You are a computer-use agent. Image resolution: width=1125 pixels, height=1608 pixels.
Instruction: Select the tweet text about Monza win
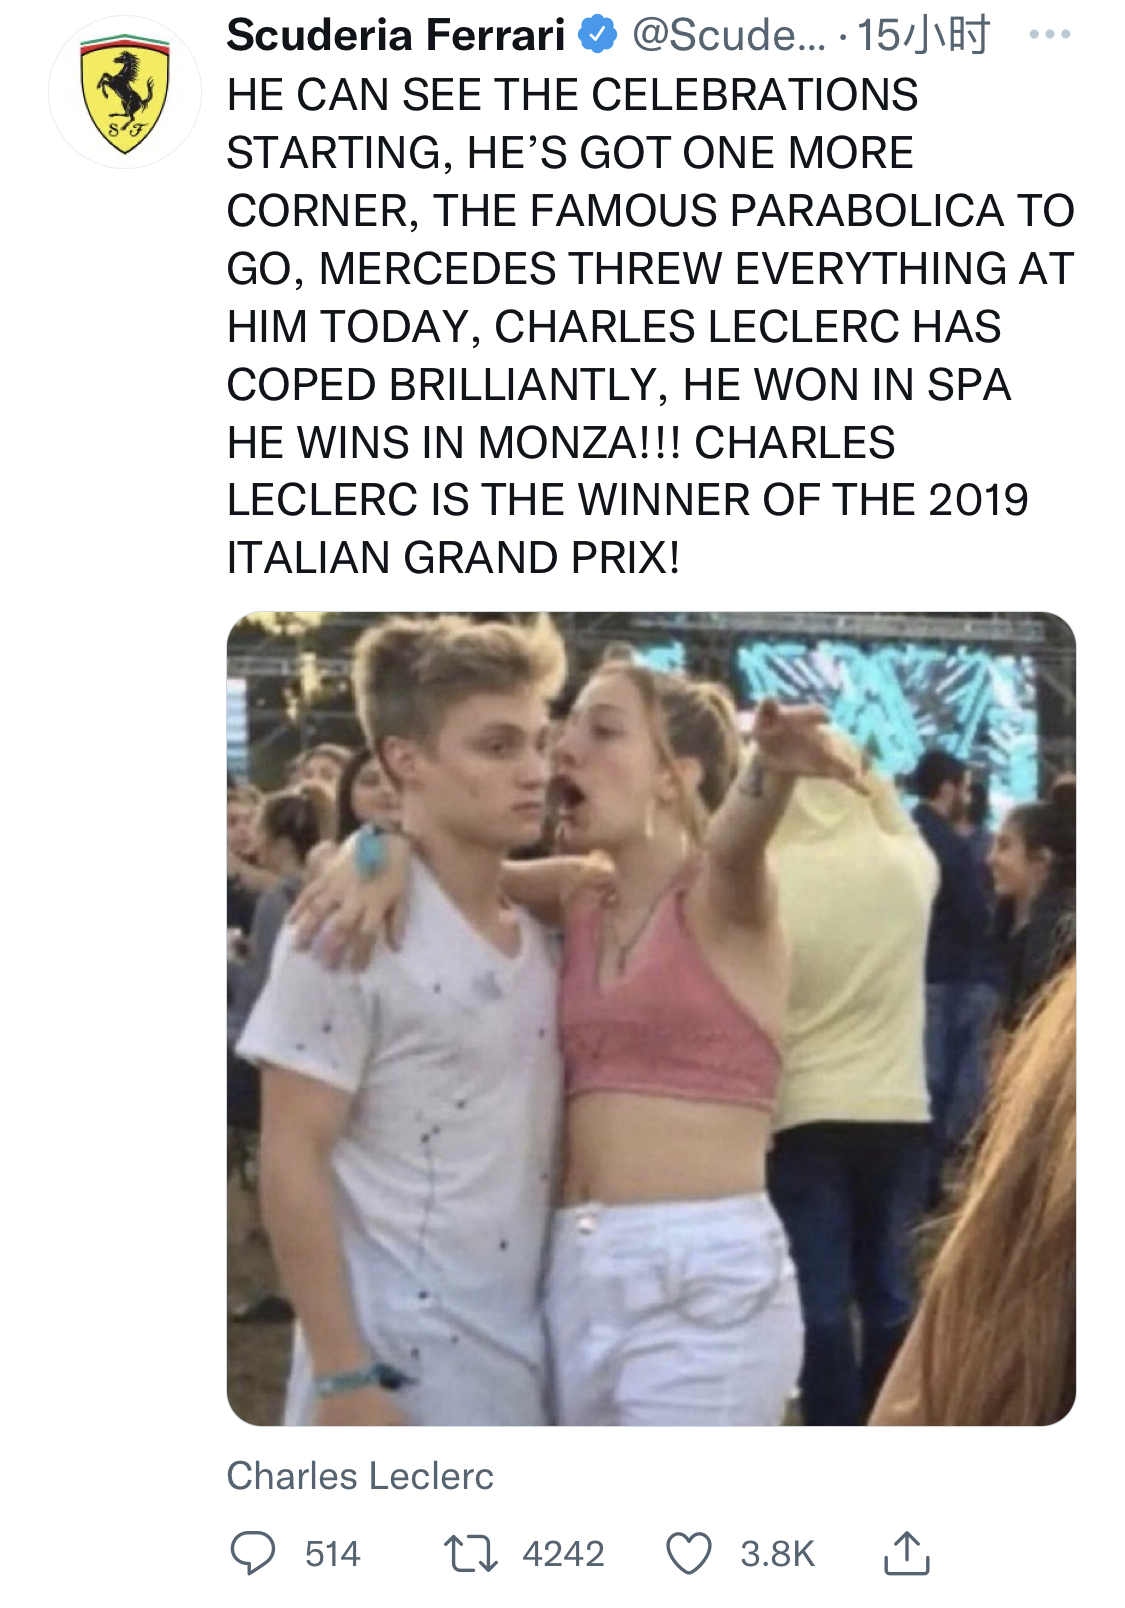pos(651,326)
